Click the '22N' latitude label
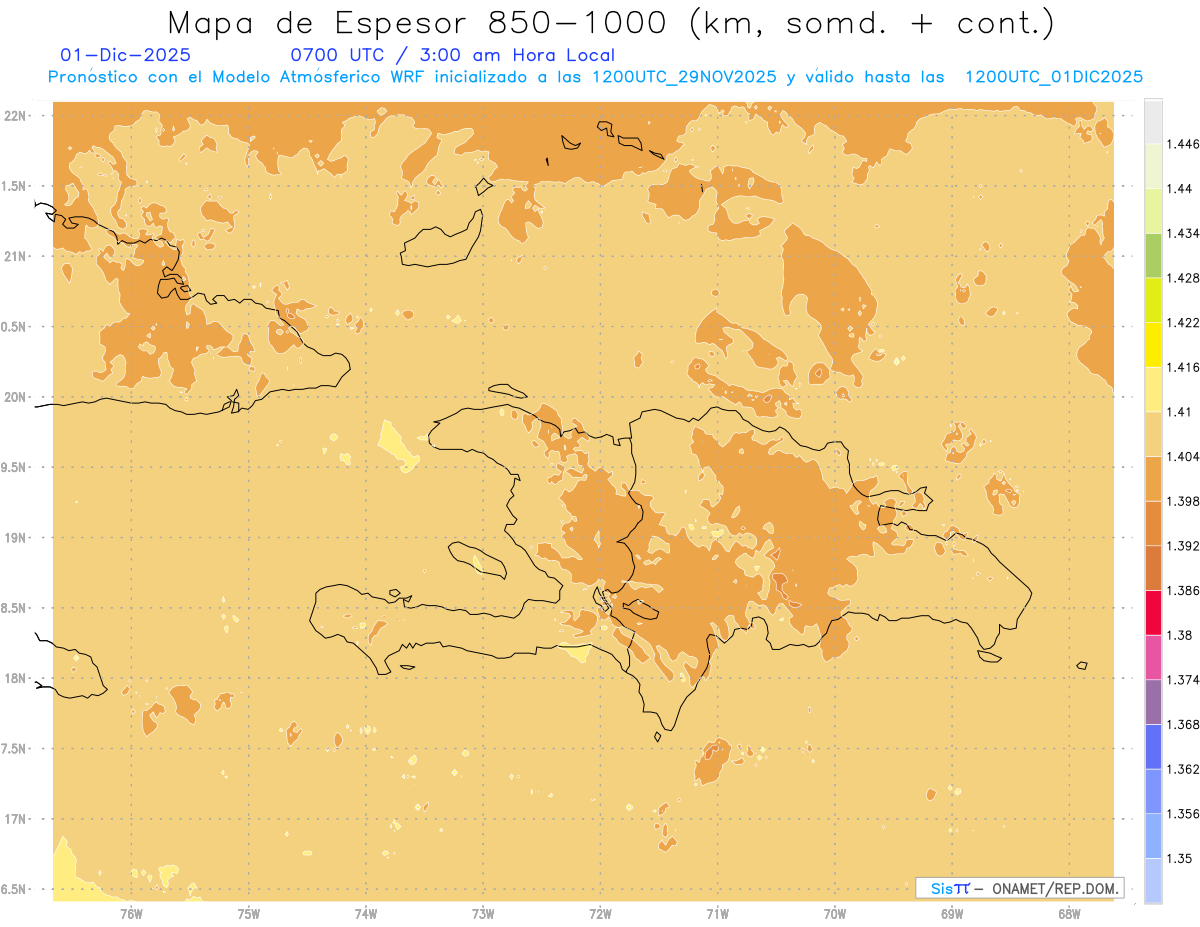The image size is (1200, 927). coord(16,116)
